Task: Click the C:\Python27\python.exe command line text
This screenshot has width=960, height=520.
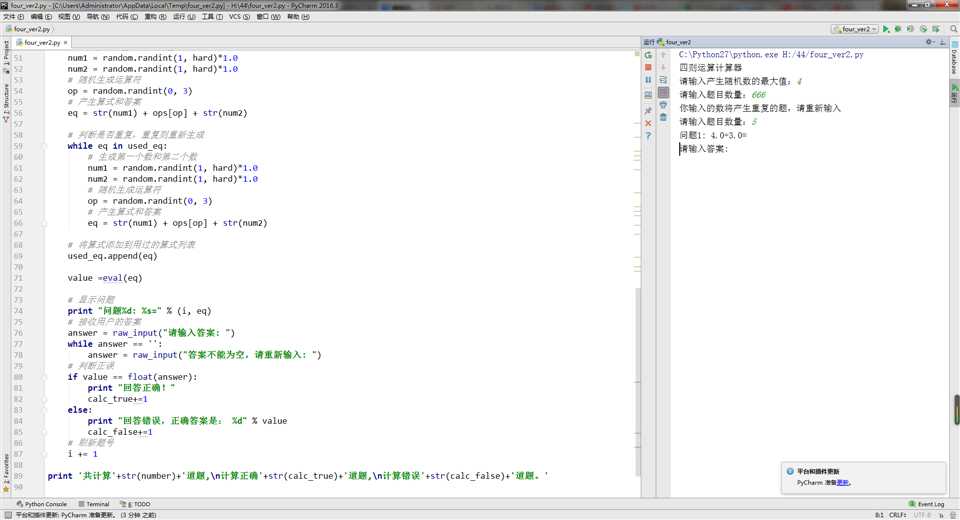Action: 771,55
